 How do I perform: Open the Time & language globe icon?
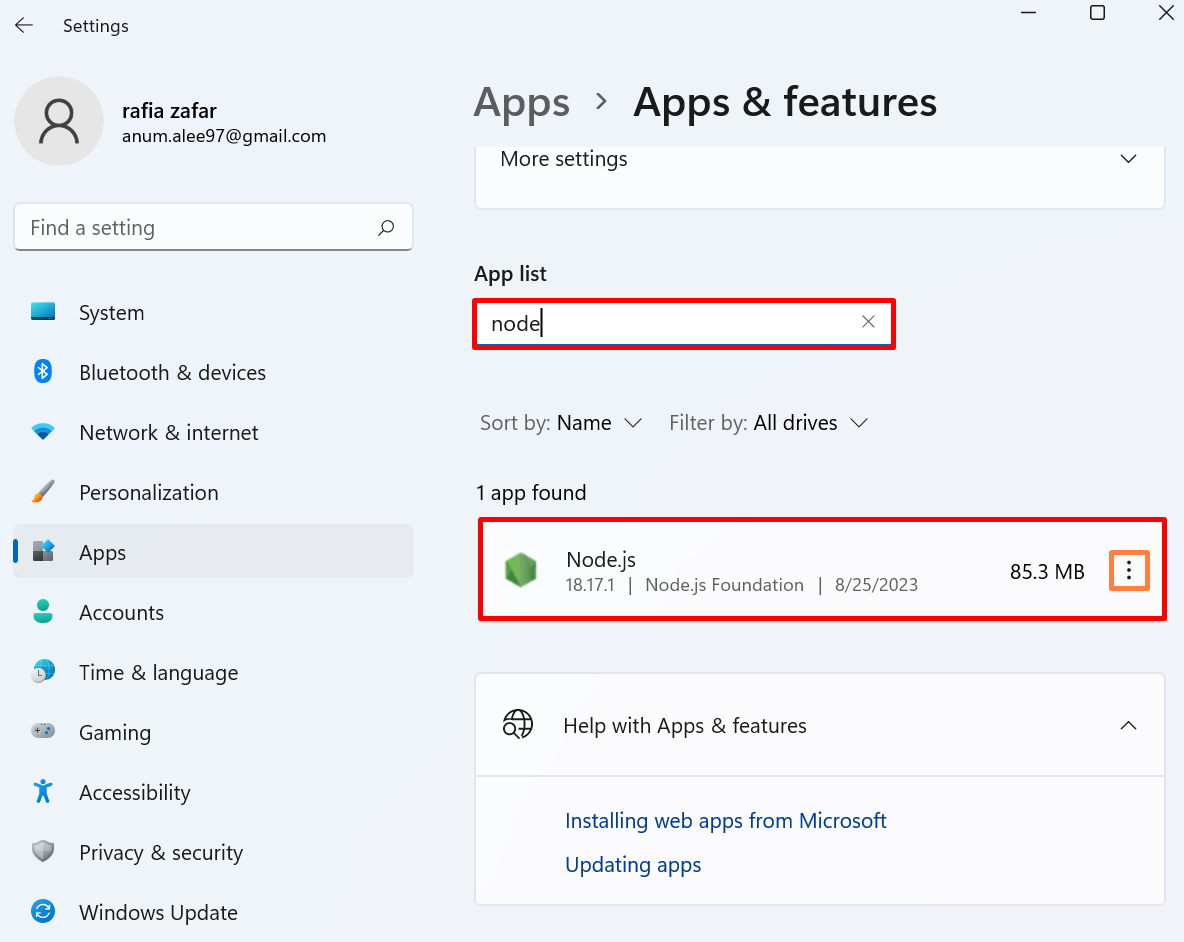(43, 671)
